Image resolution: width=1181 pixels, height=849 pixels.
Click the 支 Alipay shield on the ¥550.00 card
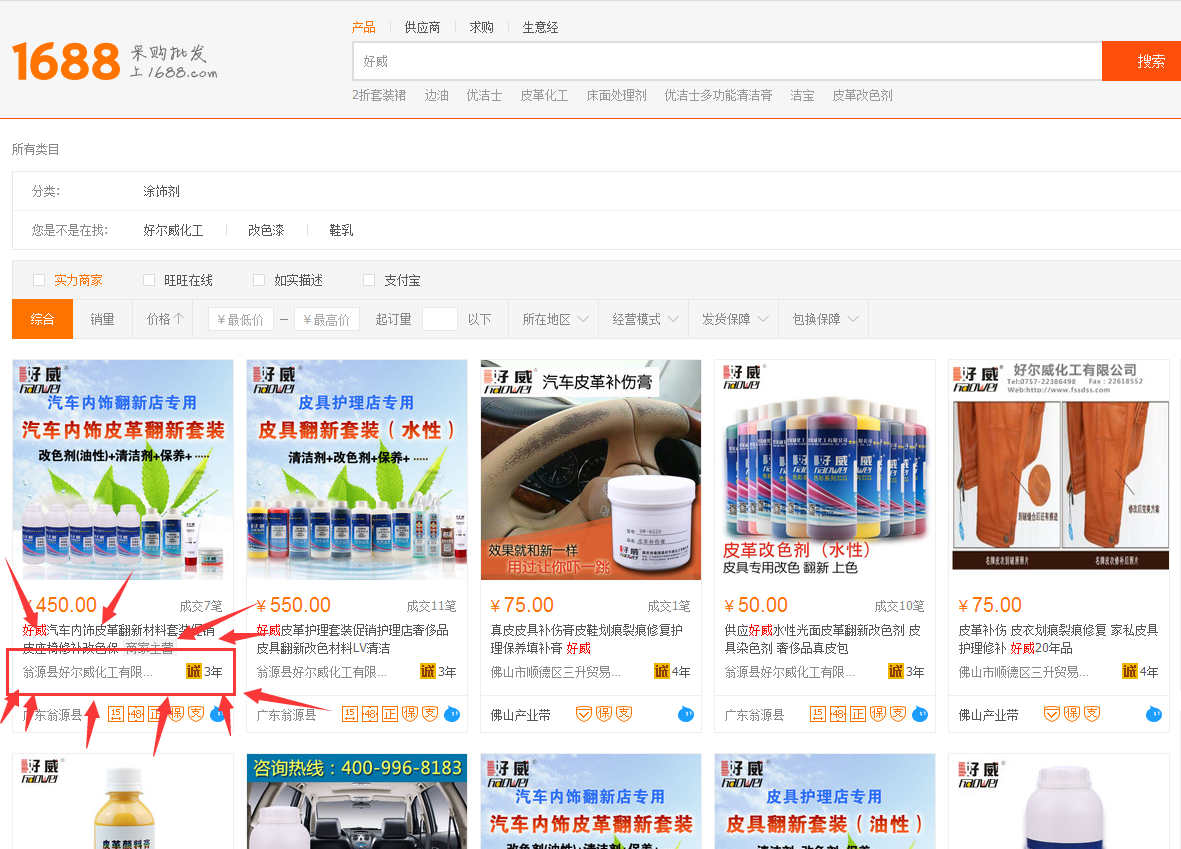click(x=430, y=714)
